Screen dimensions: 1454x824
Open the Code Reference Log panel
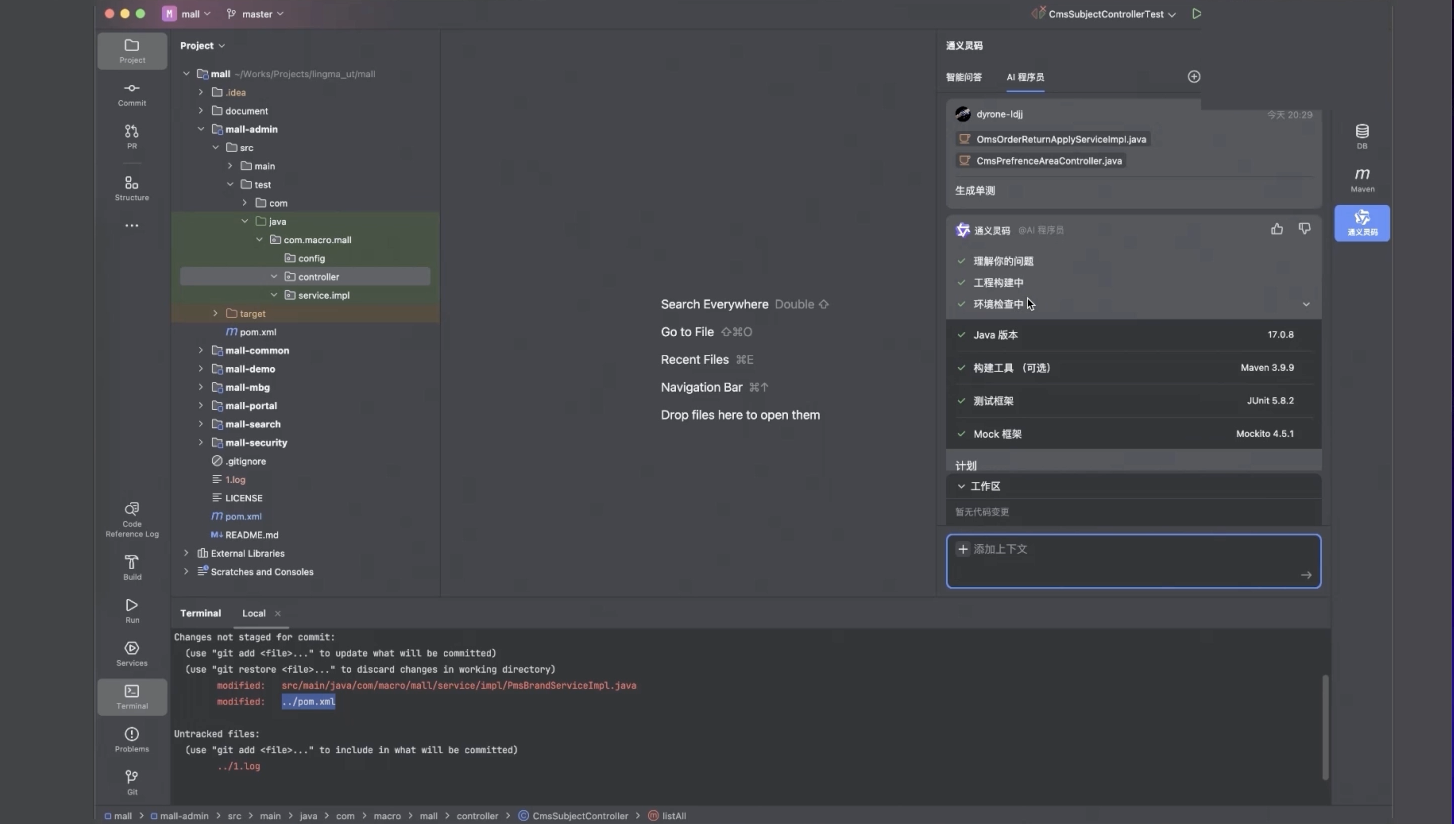132,520
